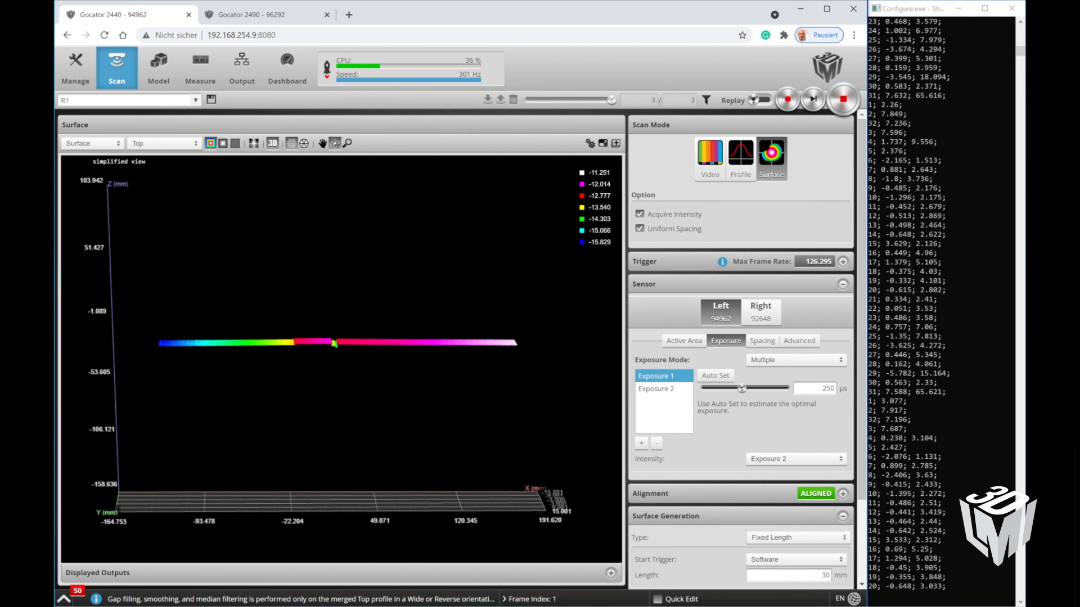Open the Dashboard page

click(x=287, y=68)
